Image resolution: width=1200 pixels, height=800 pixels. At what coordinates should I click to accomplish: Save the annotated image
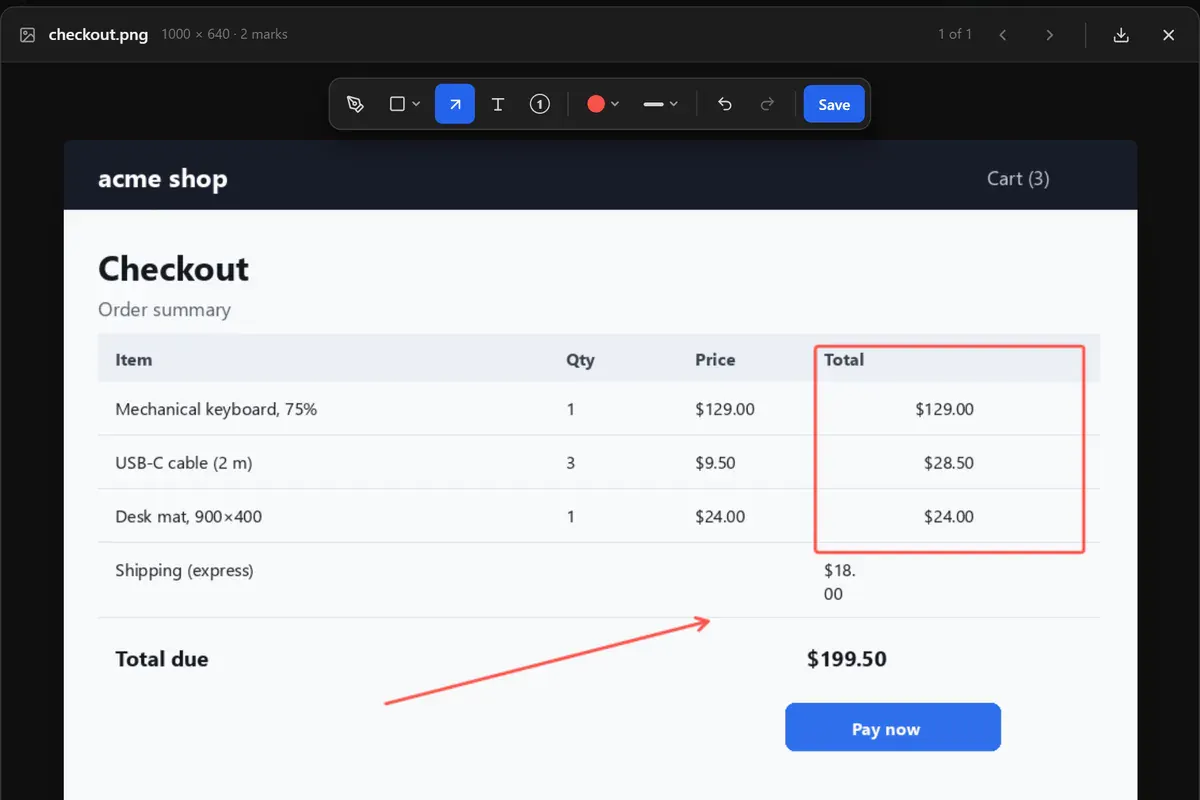pyautogui.click(x=834, y=104)
